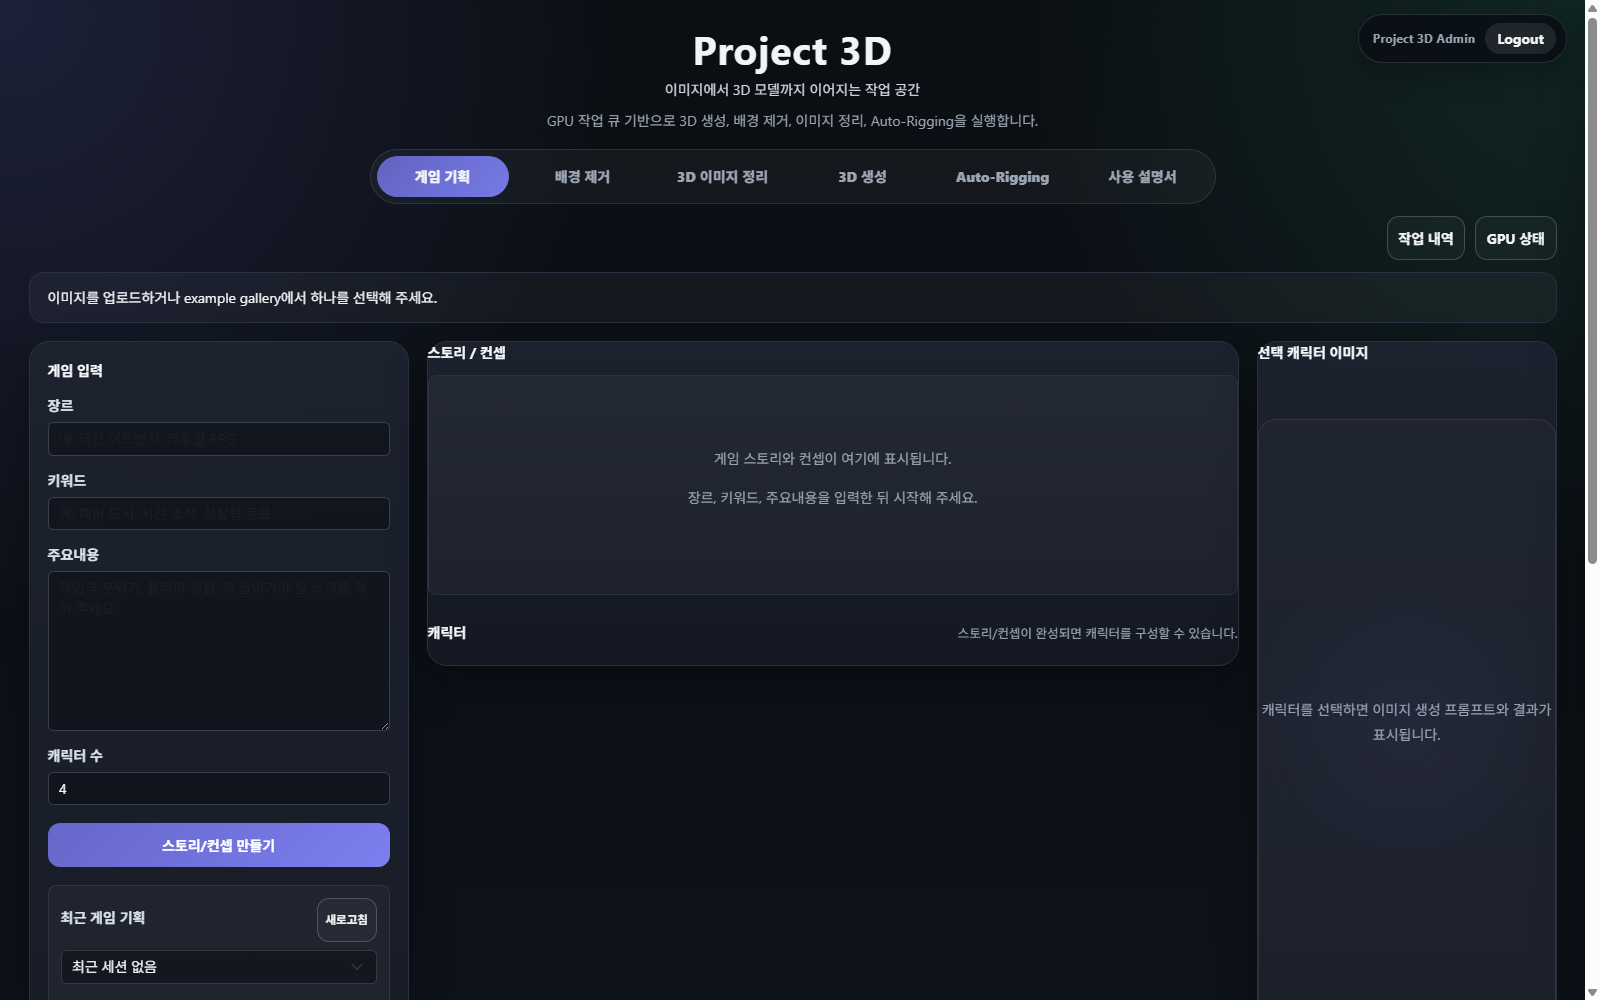The height and width of the screenshot is (1000, 1600).
Task: Focus the 장르 input field
Action: tap(219, 439)
